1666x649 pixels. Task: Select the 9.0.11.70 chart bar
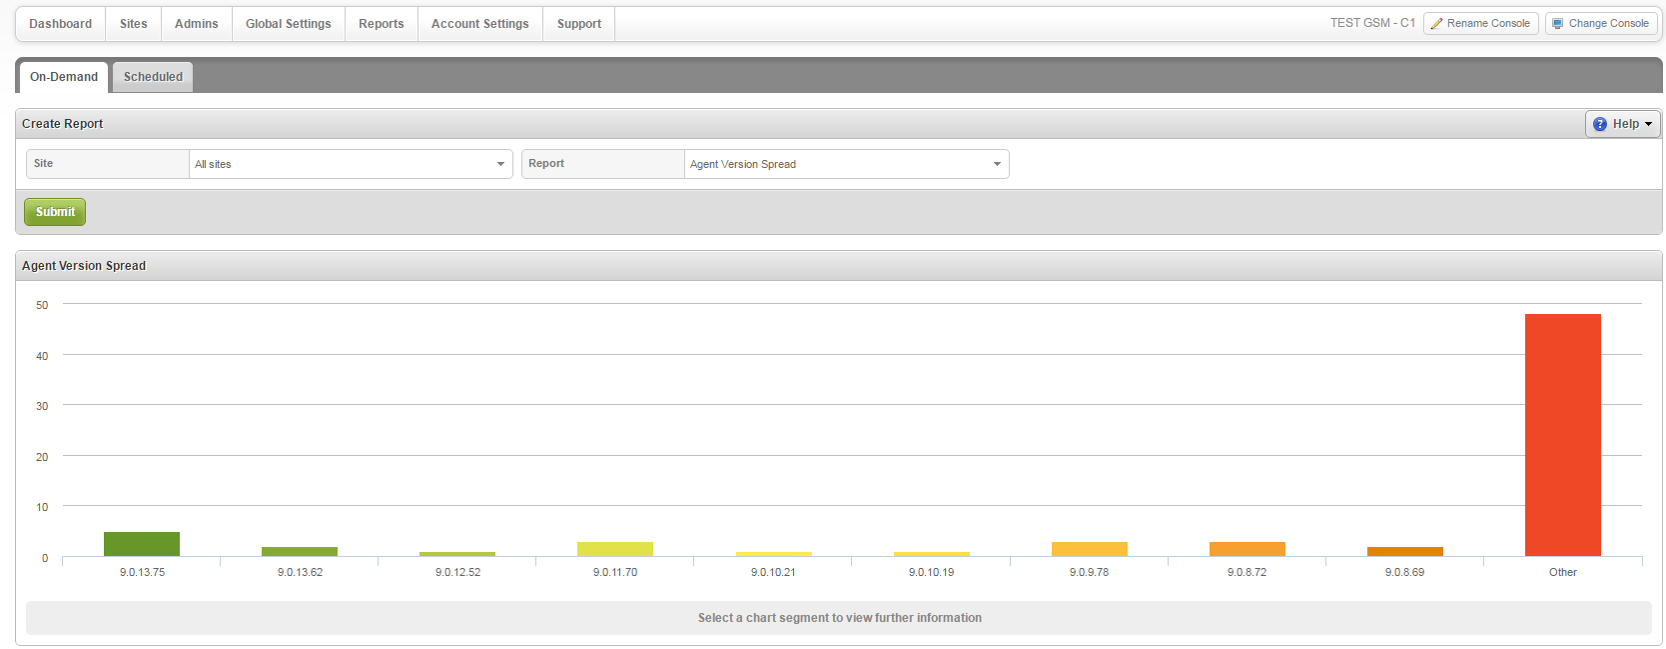[615, 549]
